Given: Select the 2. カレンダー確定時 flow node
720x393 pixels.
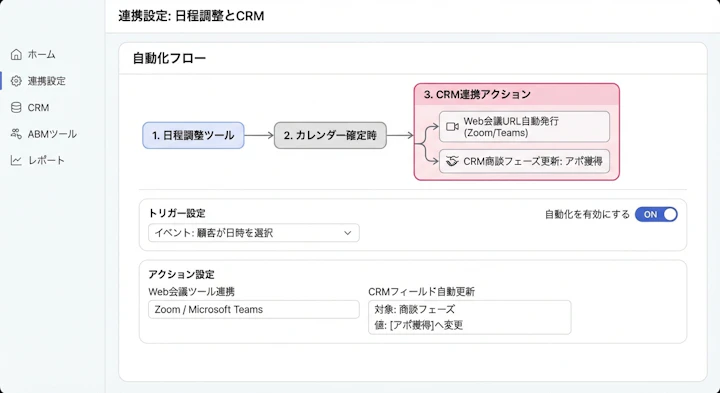Looking at the screenshot, I should 330,135.
